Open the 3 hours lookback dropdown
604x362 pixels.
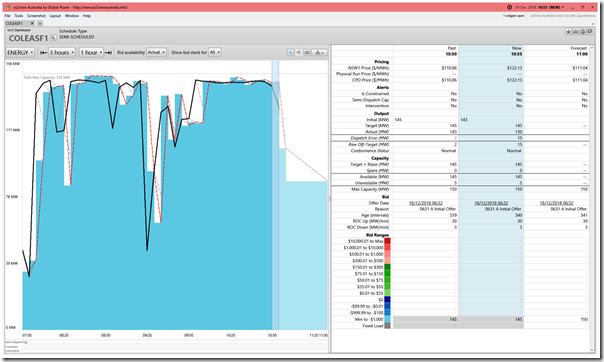(x=62, y=52)
